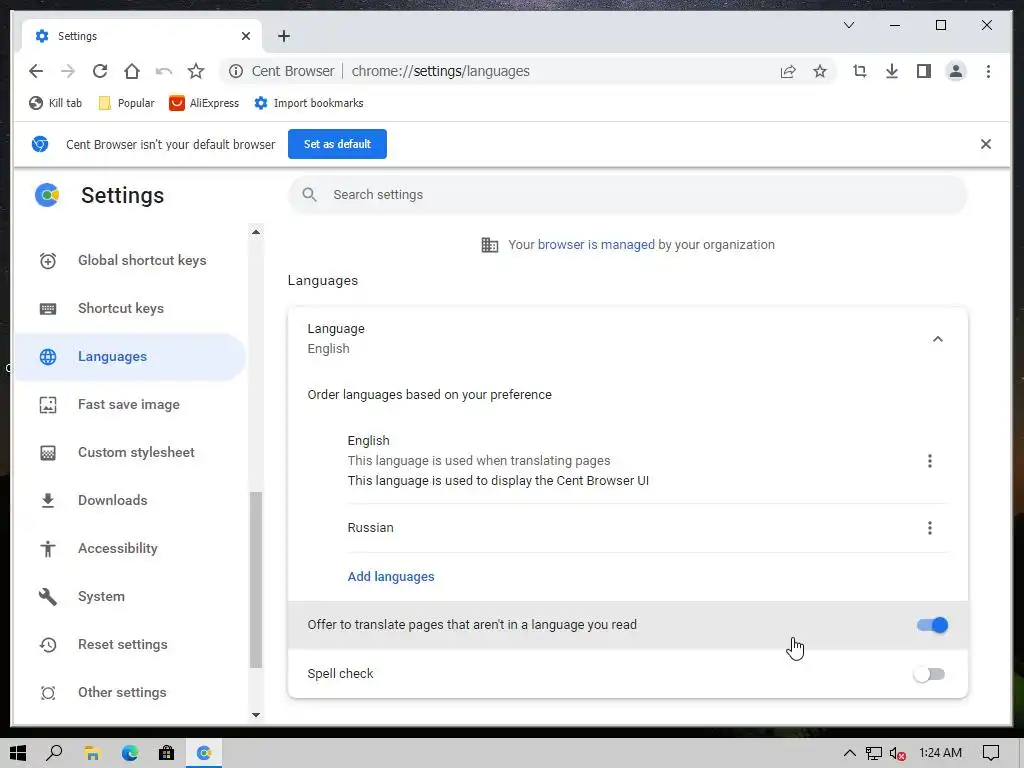
Task: Toggle offer to translate pages switch
Action: tap(932, 625)
